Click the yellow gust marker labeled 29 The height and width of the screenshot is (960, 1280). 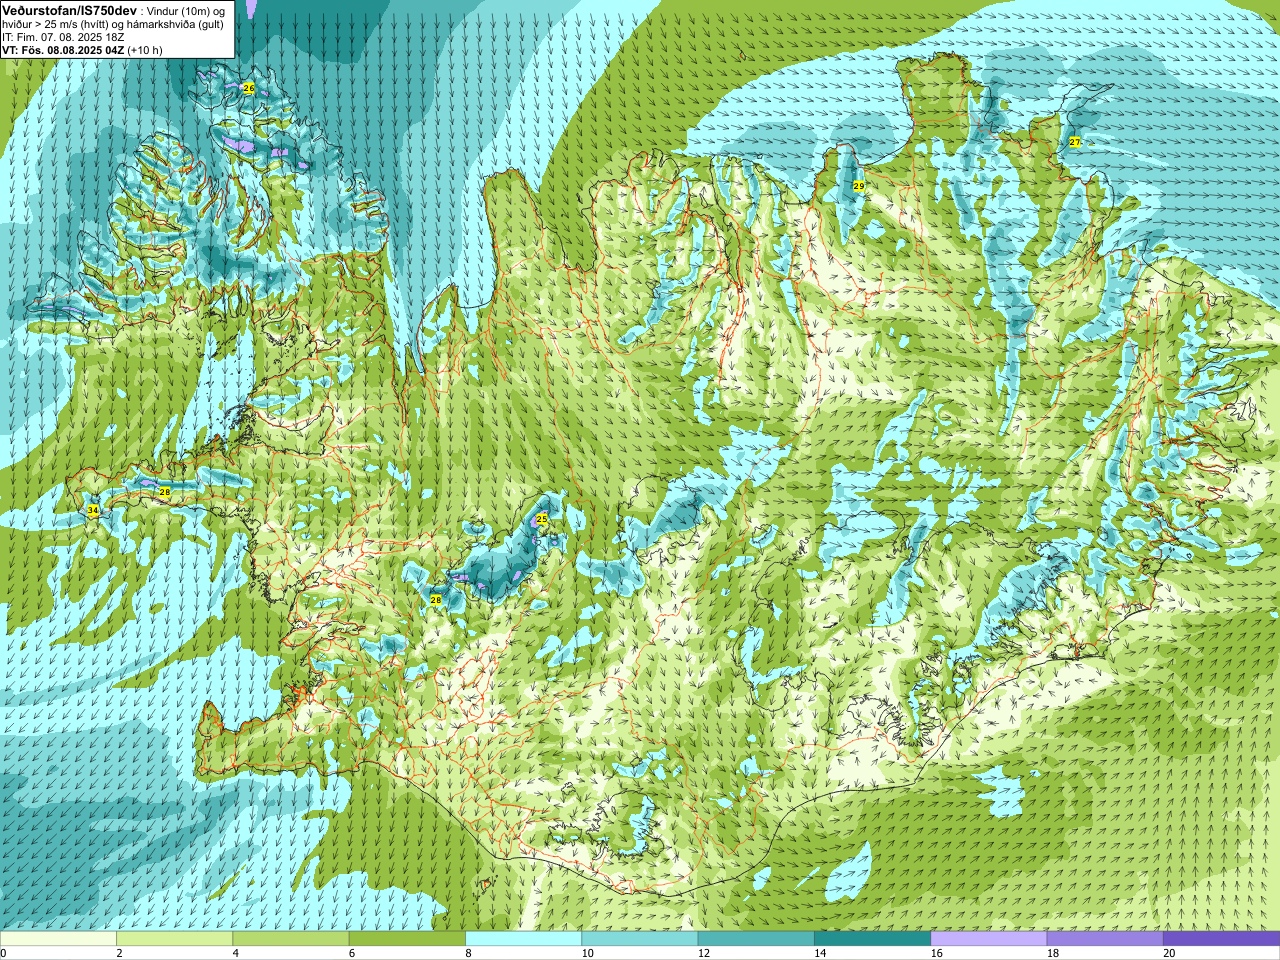[x=859, y=186]
